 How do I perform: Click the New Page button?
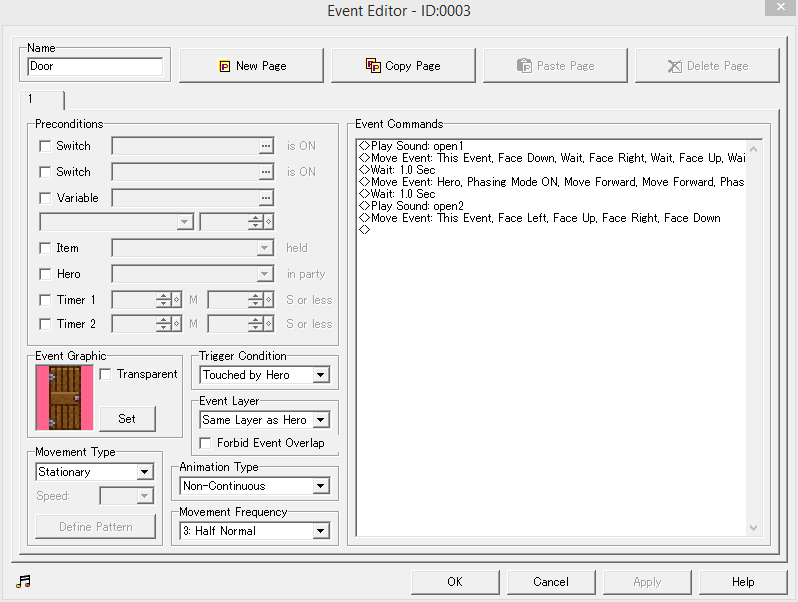(x=251, y=66)
